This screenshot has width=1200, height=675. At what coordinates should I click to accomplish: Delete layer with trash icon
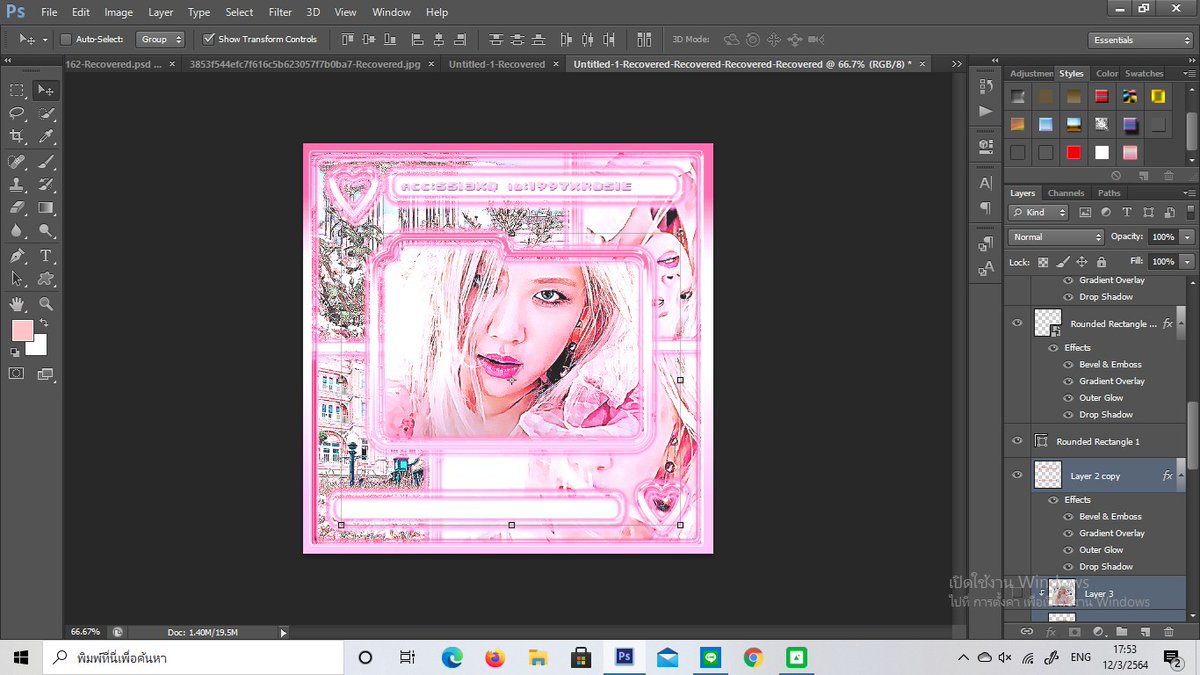[1168, 632]
